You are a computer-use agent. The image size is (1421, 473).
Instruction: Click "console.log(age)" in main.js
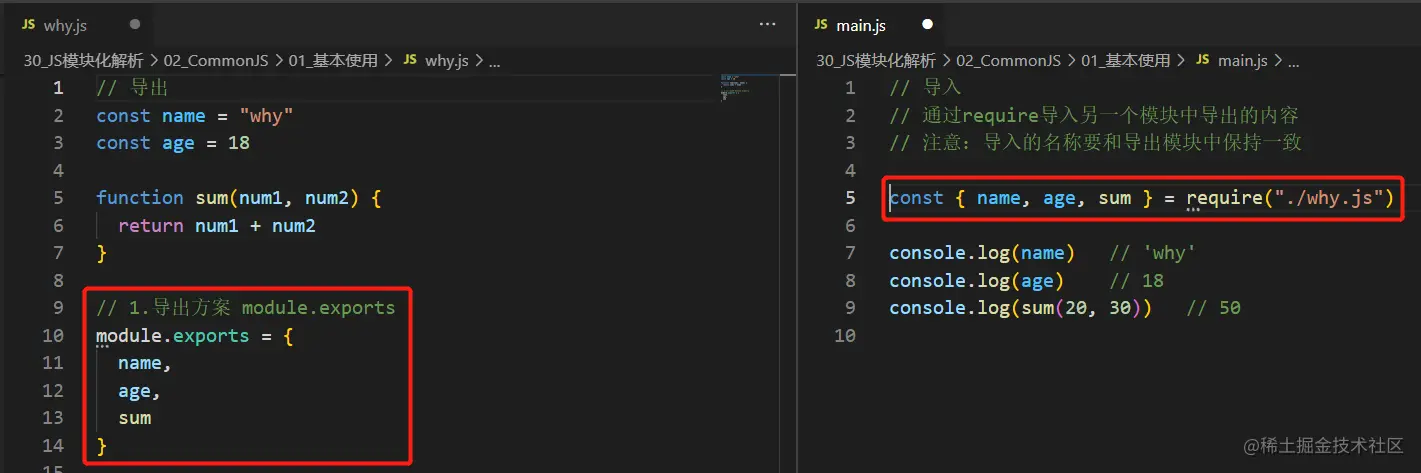click(x=977, y=281)
